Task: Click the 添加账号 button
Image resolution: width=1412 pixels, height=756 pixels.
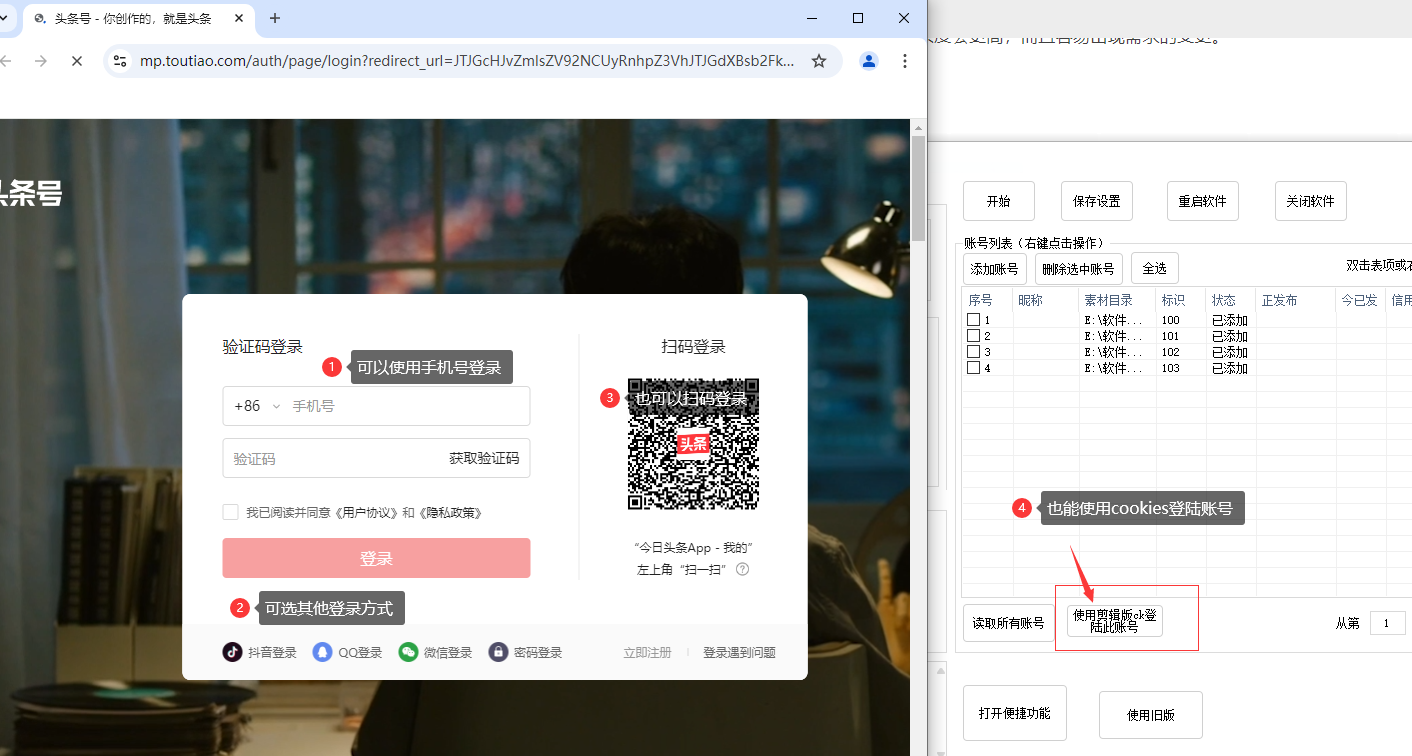Action: (995, 269)
